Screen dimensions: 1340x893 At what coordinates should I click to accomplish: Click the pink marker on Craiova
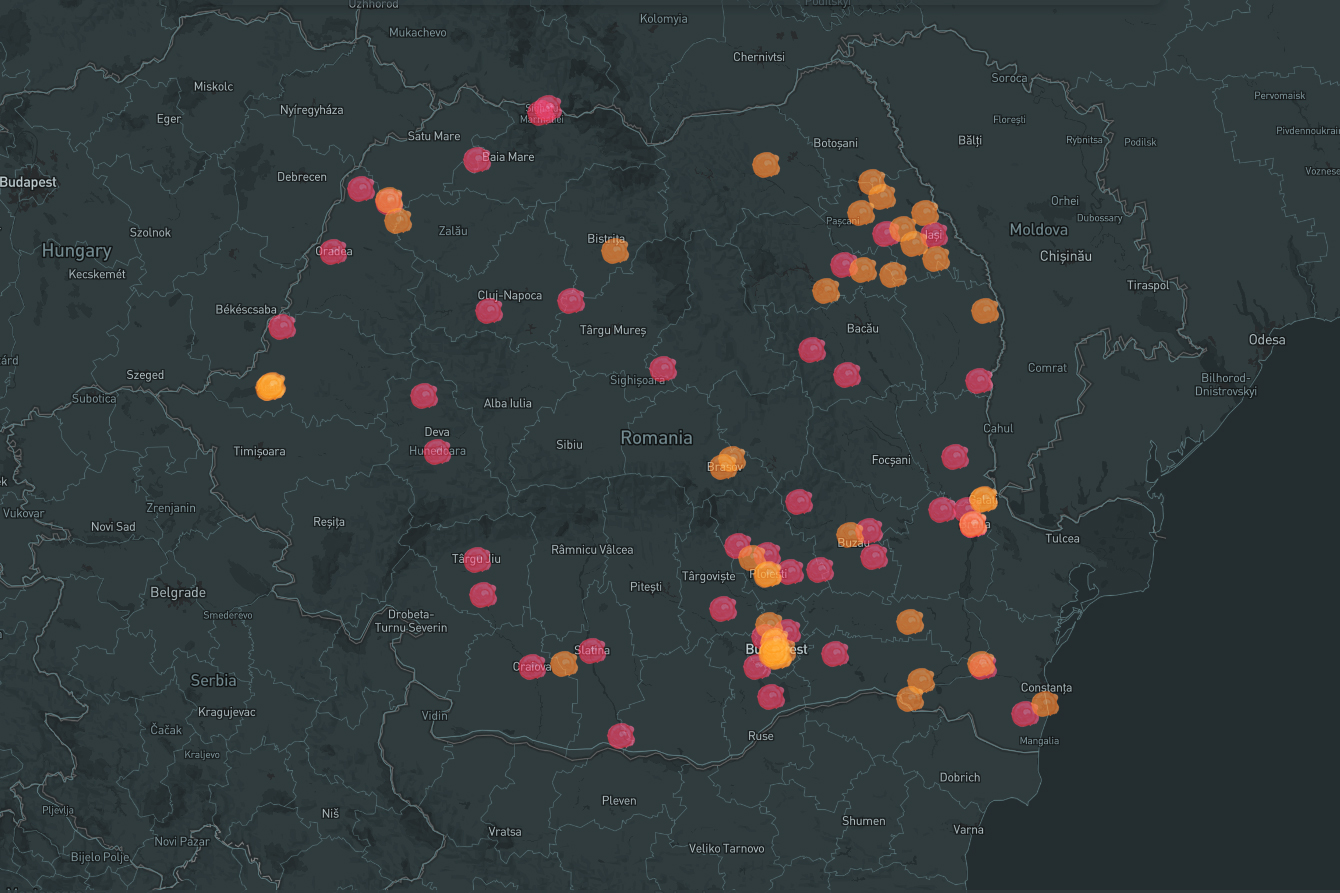coord(533,667)
